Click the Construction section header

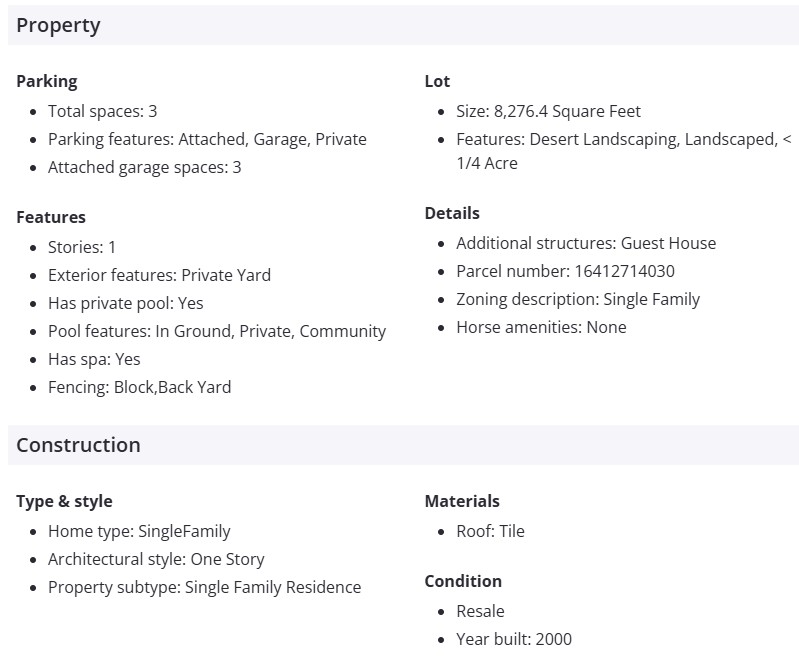[78, 445]
